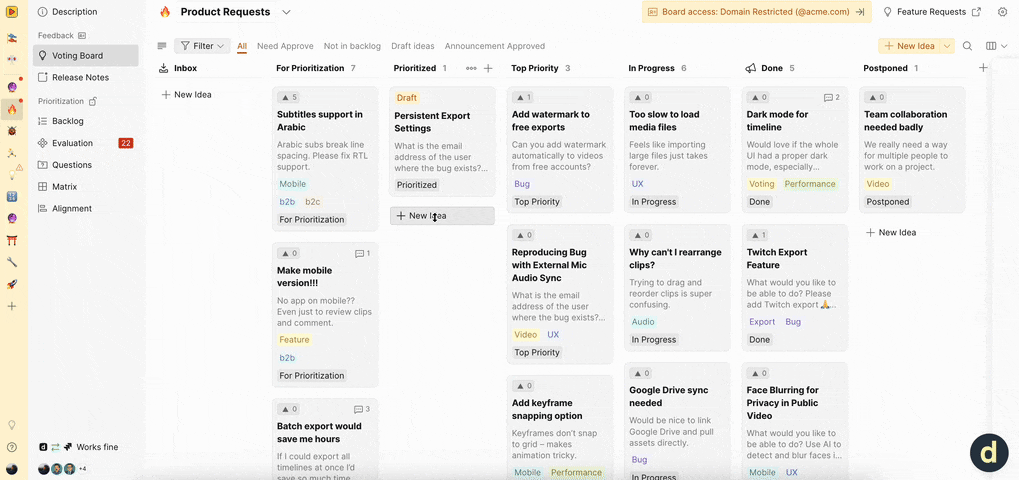Open the Feature Requests external link

point(975,12)
